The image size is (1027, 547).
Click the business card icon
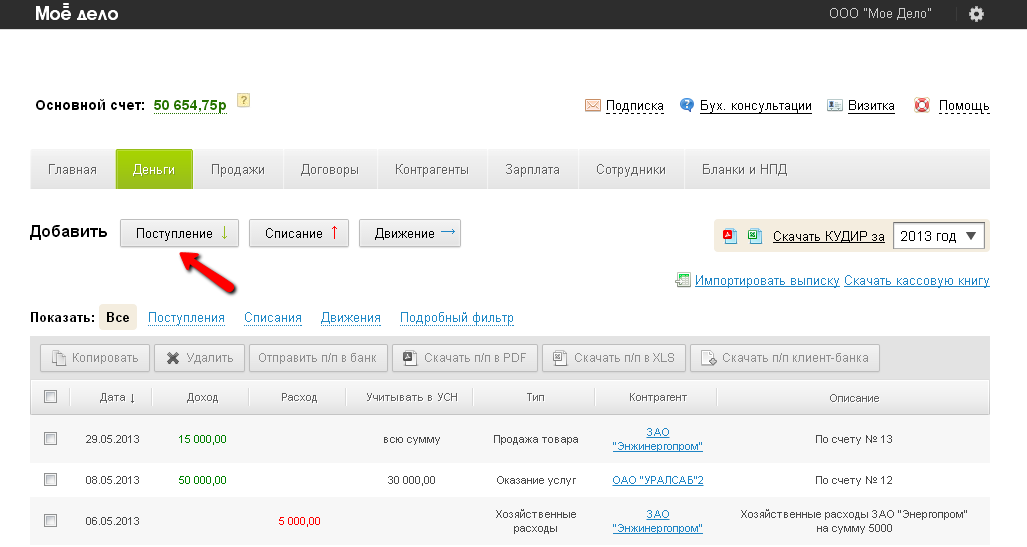tap(834, 105)
